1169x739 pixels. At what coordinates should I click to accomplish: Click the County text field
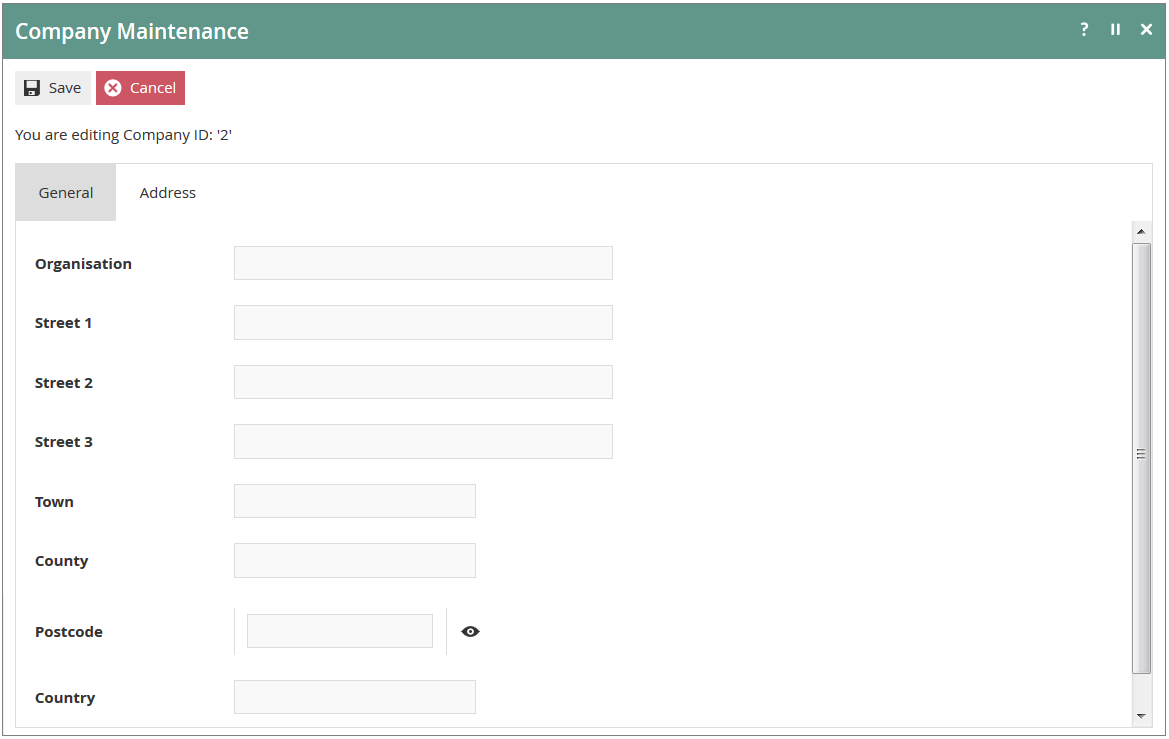[x=355, y=561]
